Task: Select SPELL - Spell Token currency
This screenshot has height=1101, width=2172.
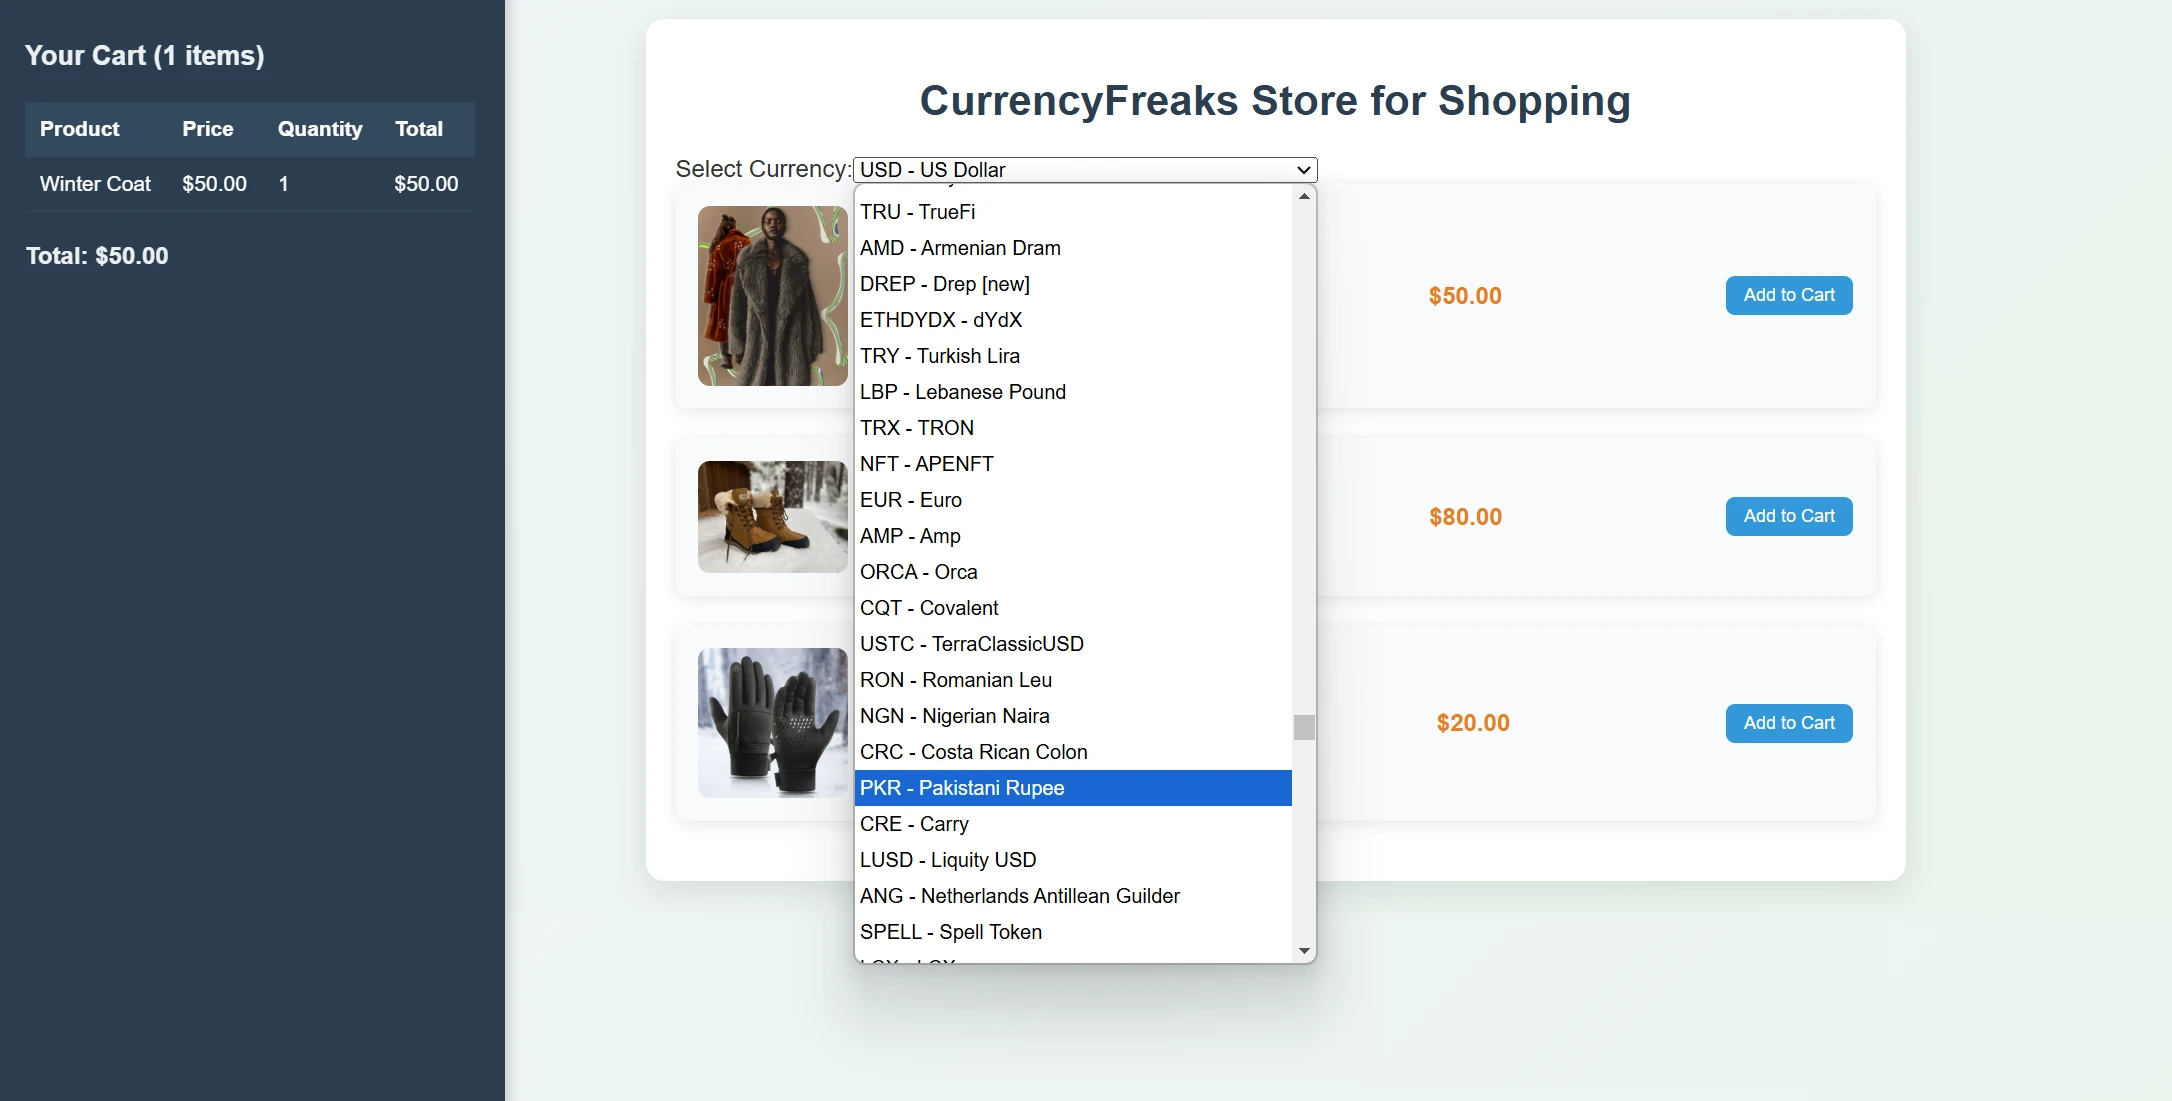Action: (x=951, y=932)
